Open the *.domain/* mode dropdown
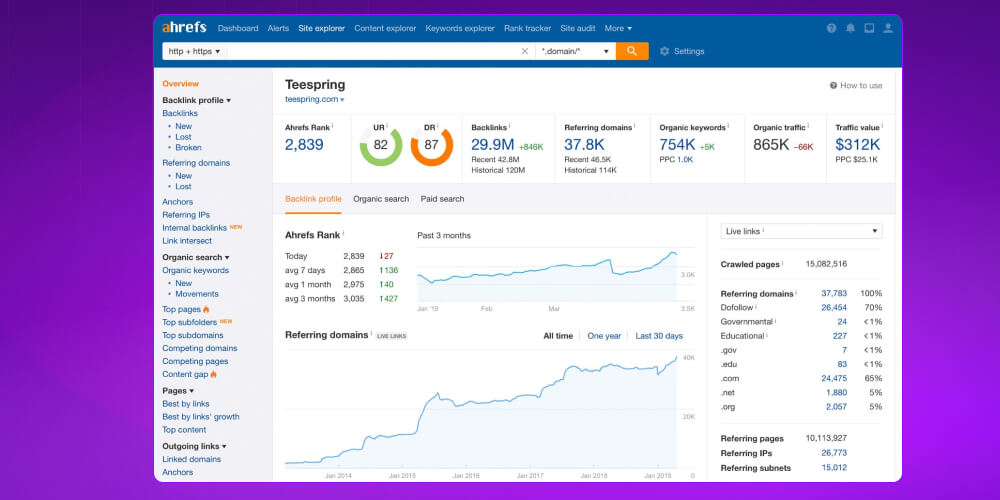The height and width of the screenshot is (500, 1000). (575, 51)
